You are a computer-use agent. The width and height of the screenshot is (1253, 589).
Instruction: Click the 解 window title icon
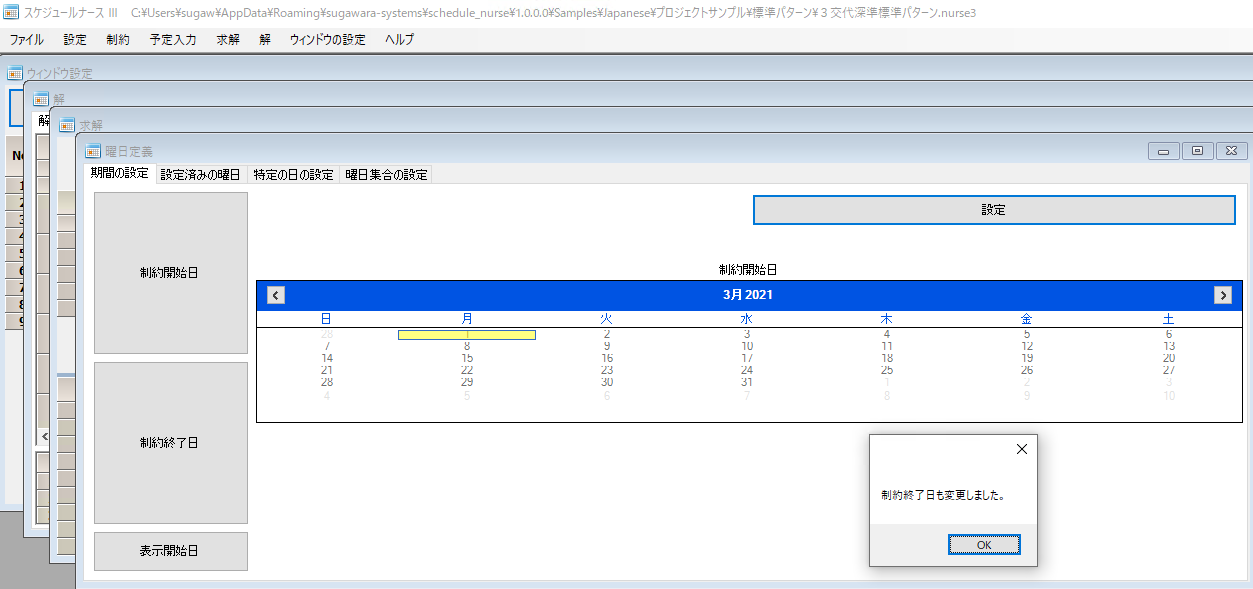pos(41,99)
